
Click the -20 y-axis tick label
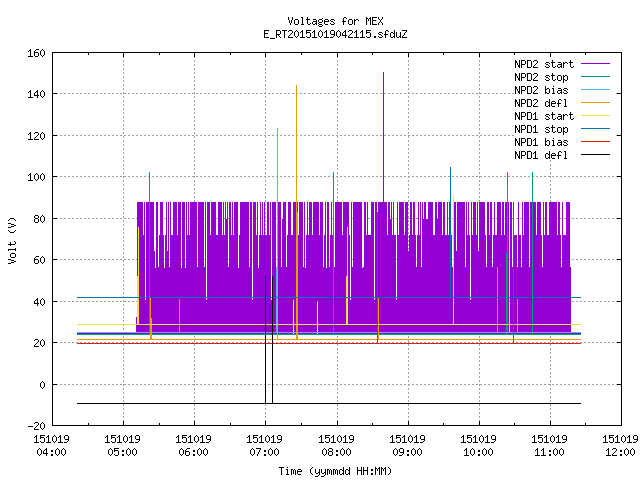(36, 426)
